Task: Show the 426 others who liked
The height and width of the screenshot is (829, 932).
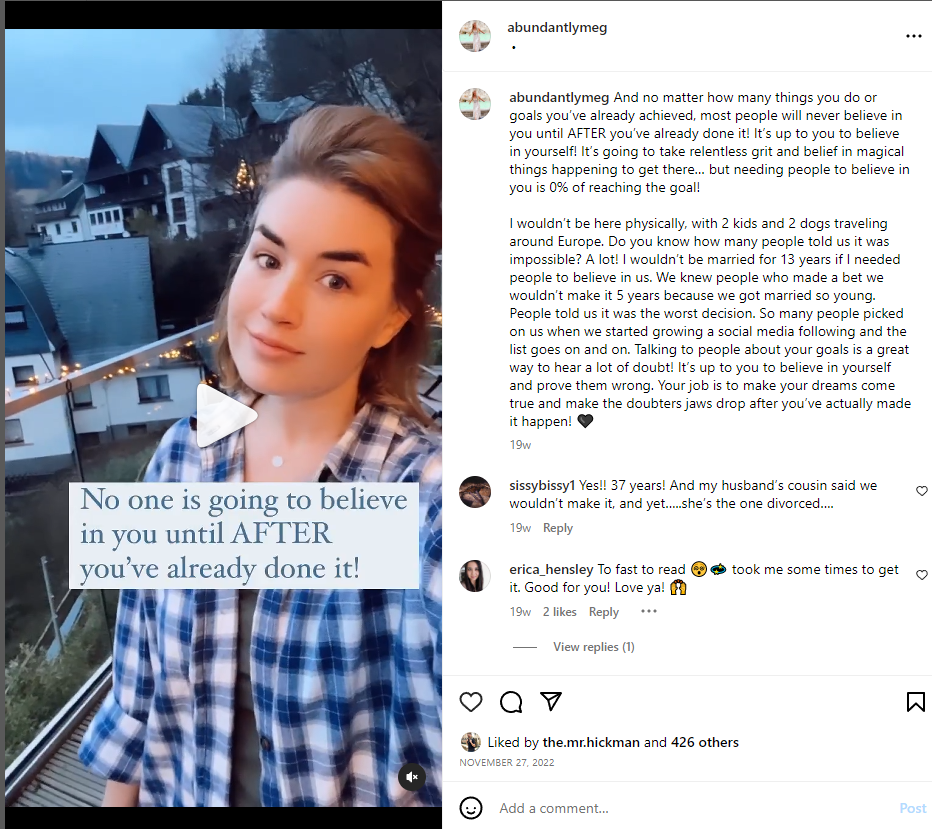Action: pyautogui.click(x=704, y=742)
